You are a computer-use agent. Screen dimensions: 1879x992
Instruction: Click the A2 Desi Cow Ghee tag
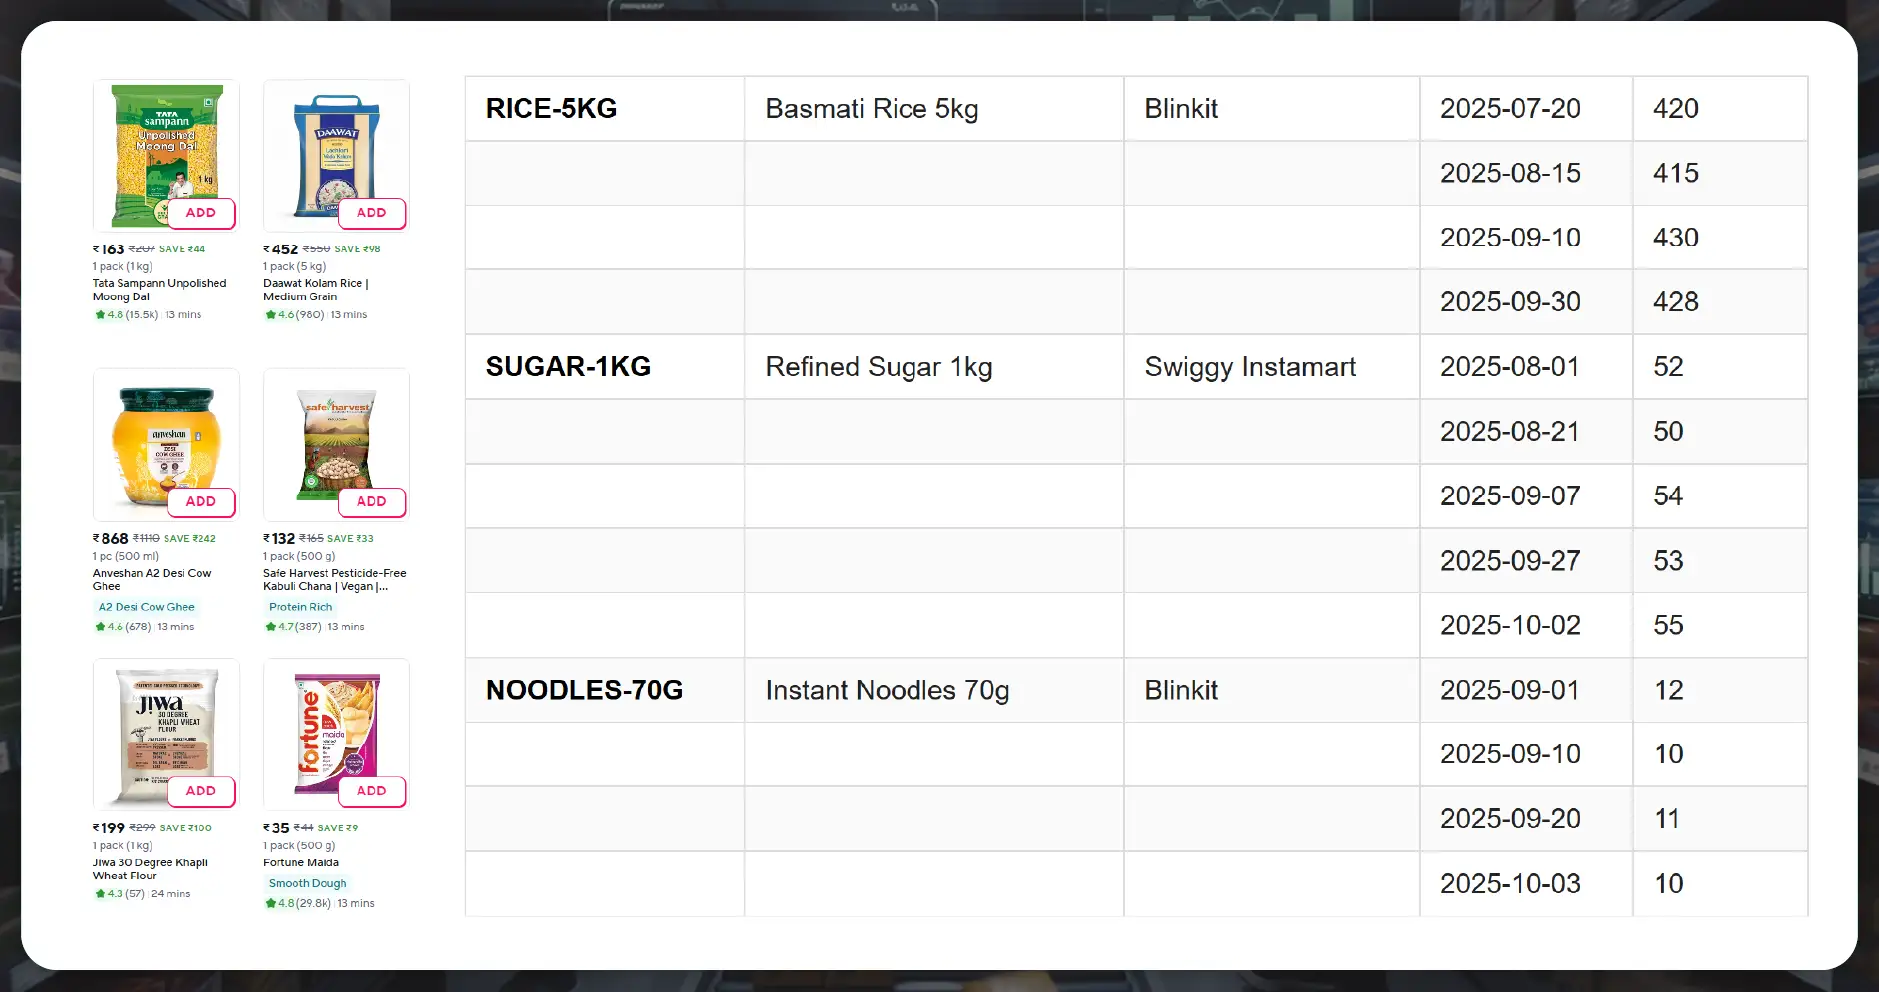[146, 607]
